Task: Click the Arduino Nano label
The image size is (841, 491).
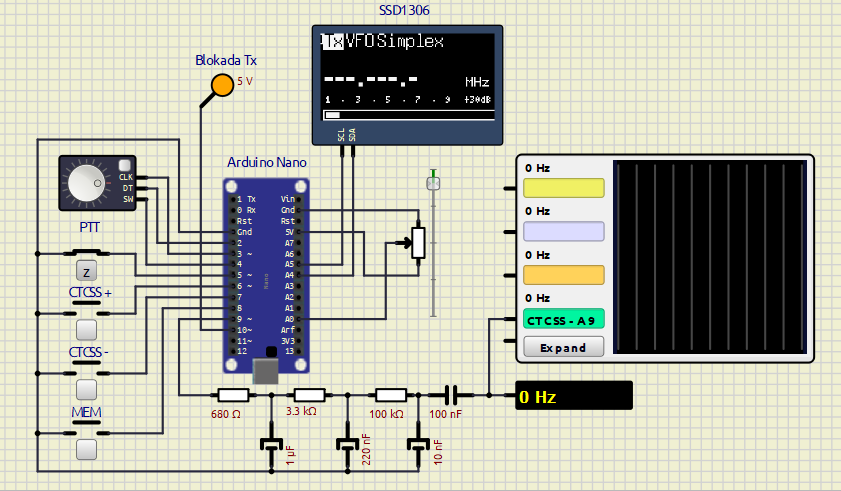Action: [x=267, y=162]
